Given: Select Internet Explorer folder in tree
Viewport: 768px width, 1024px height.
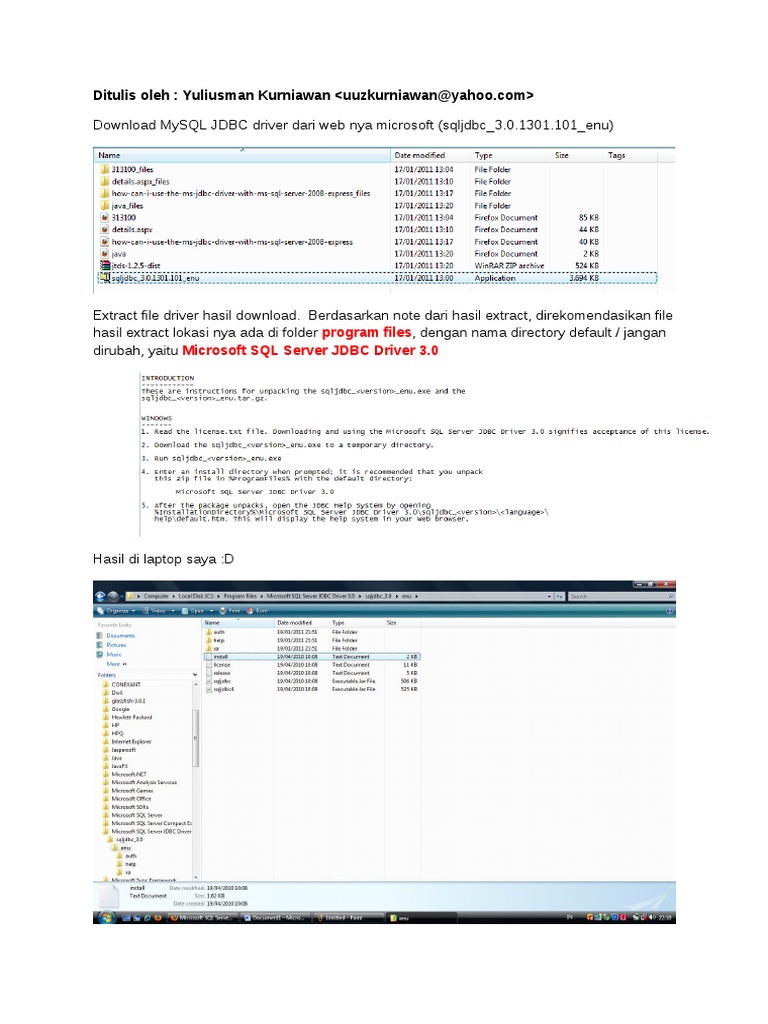Looking at the screenshot, I should (127, 742).
